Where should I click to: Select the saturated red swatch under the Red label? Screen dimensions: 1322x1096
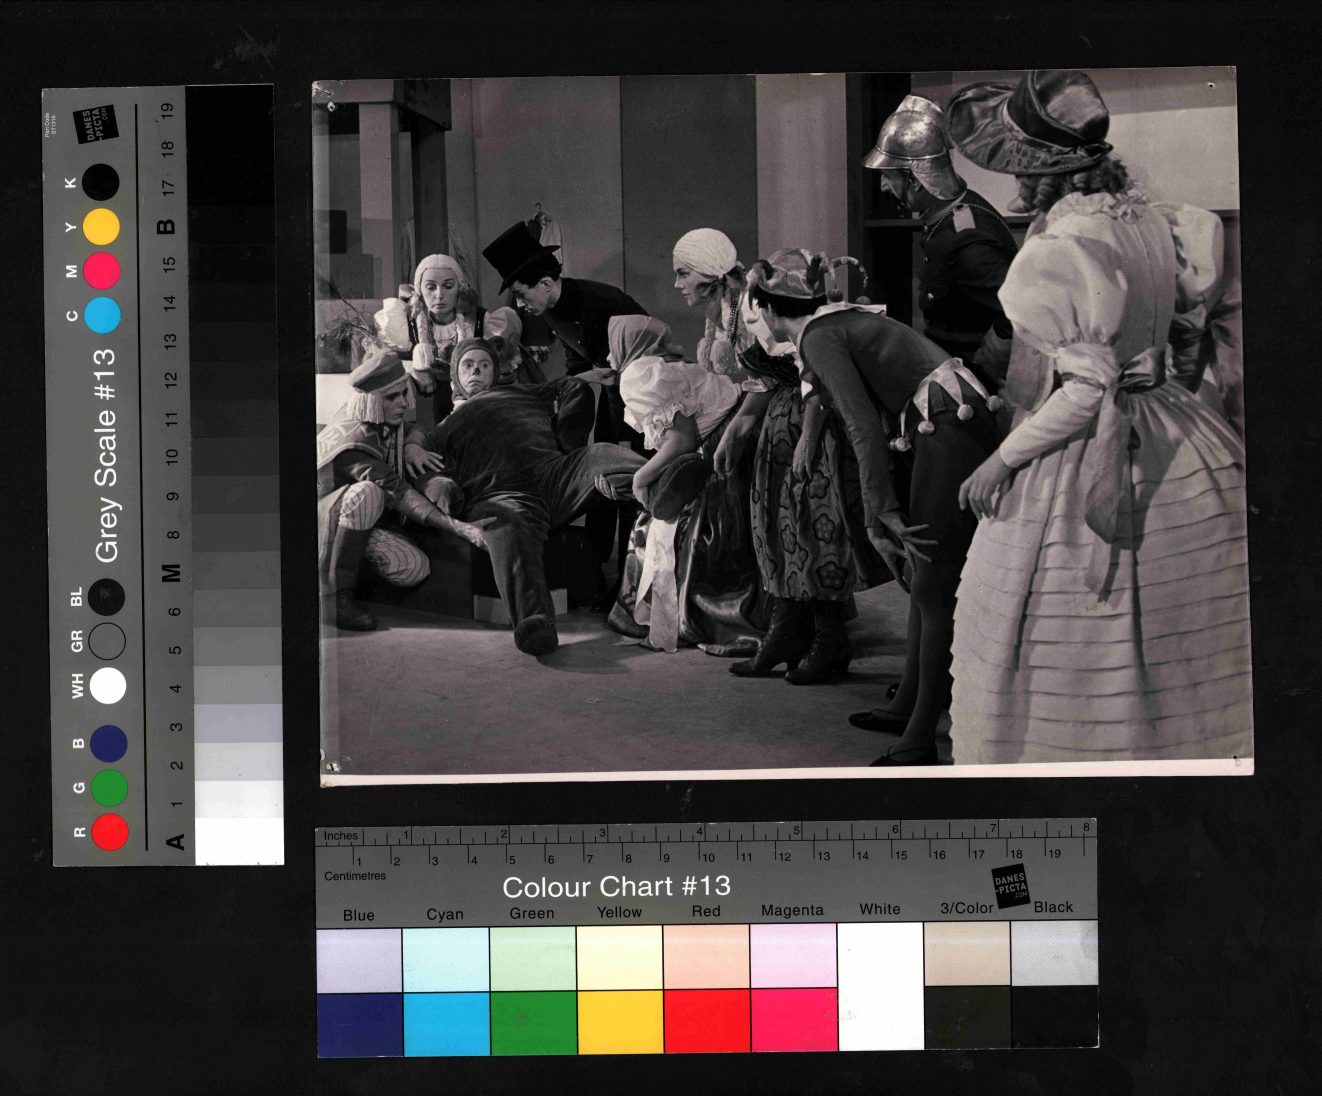[706, 1021]
